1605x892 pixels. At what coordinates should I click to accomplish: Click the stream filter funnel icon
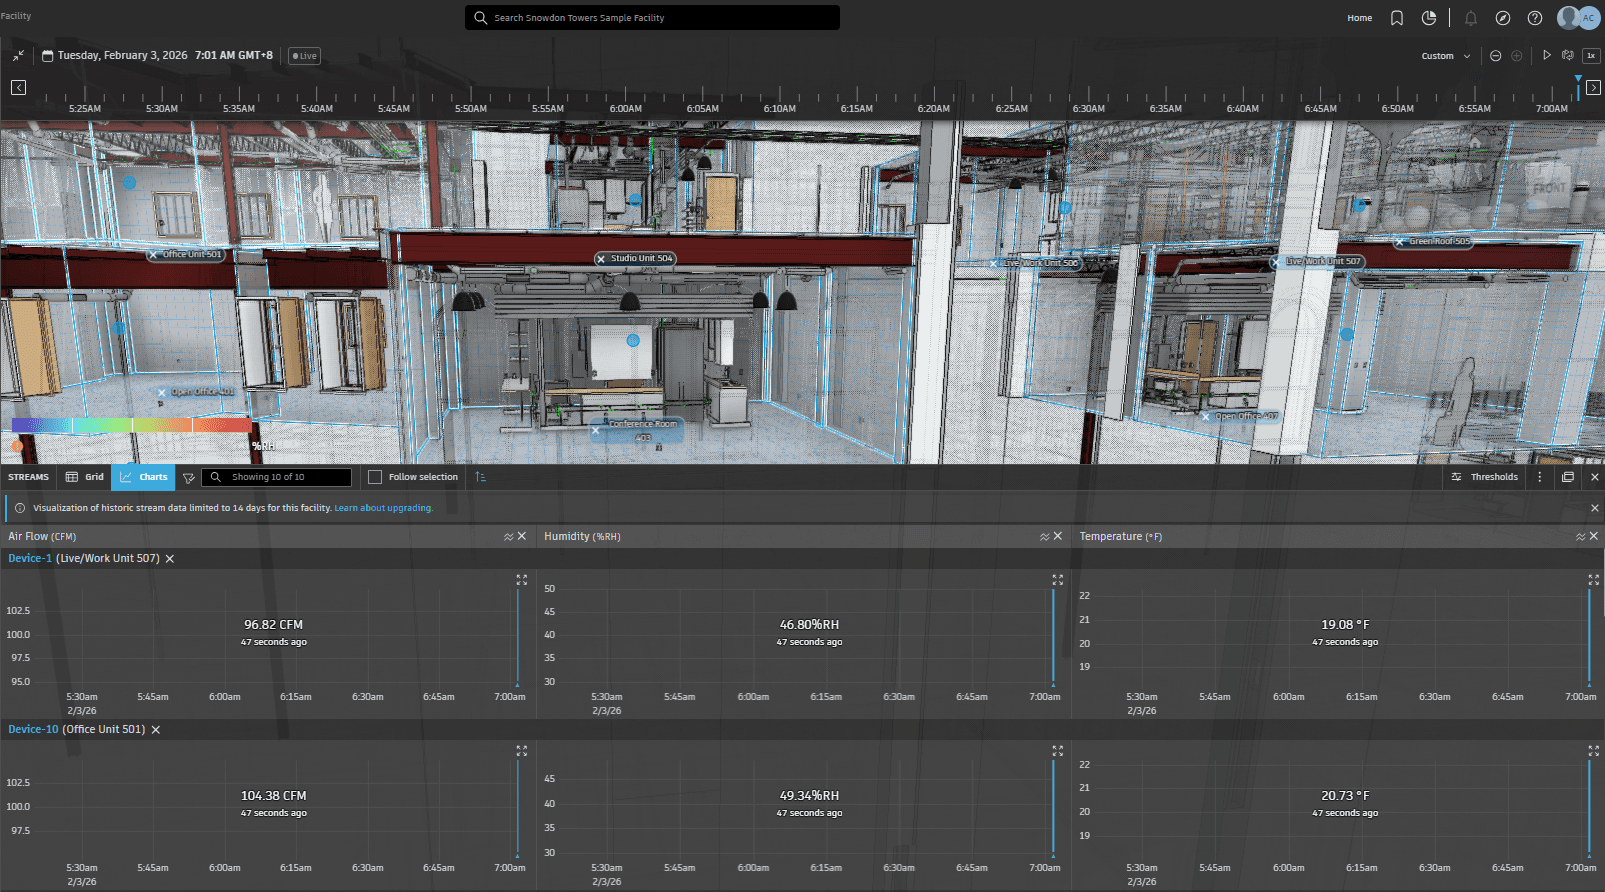tap(188, 478)
